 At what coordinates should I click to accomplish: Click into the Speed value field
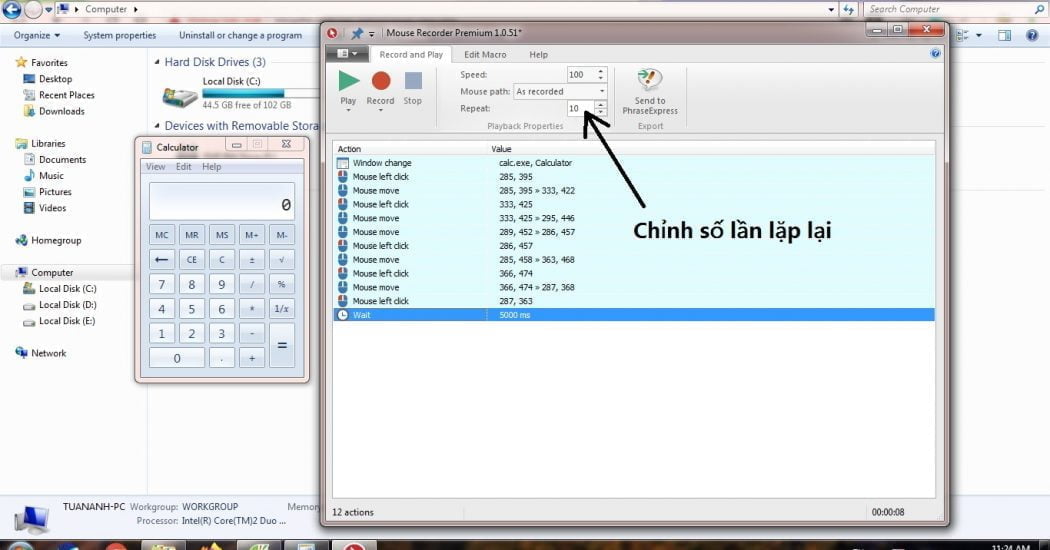pyautogui.click(x=580, y=74)
